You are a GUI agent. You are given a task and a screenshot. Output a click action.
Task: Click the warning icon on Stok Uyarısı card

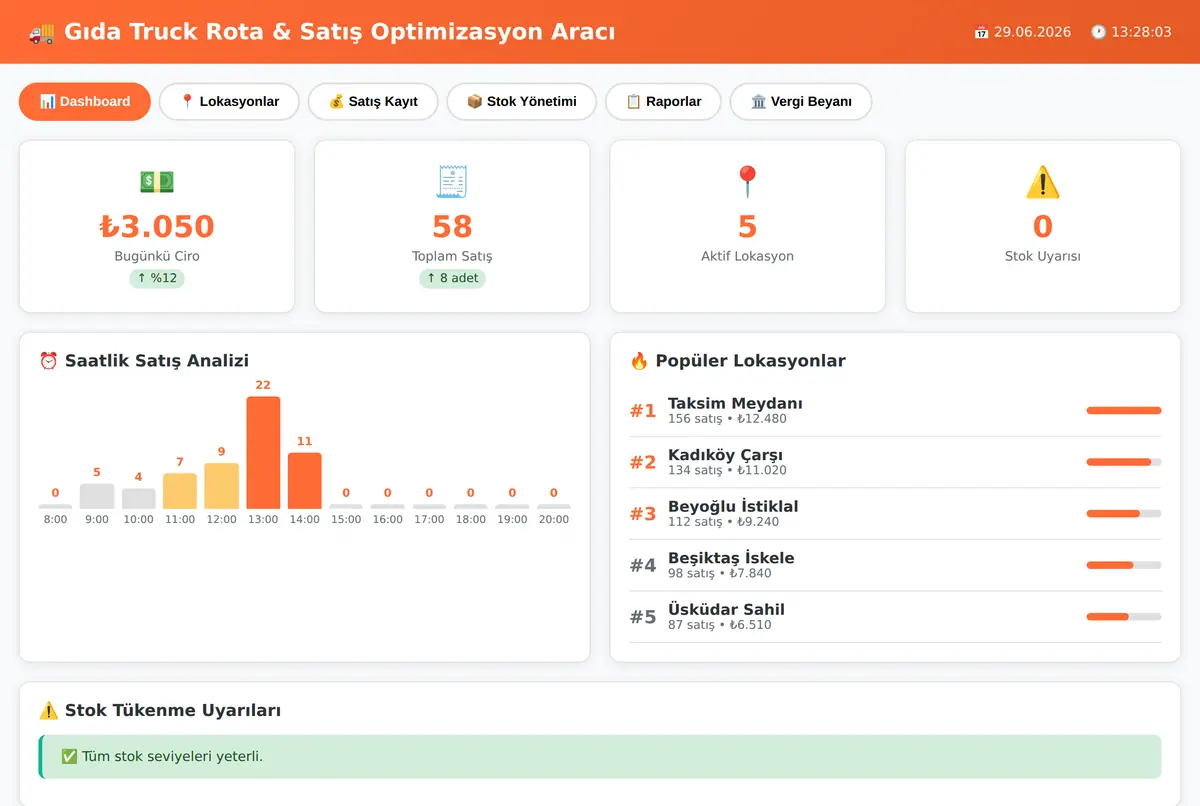tap(1043, 182)
